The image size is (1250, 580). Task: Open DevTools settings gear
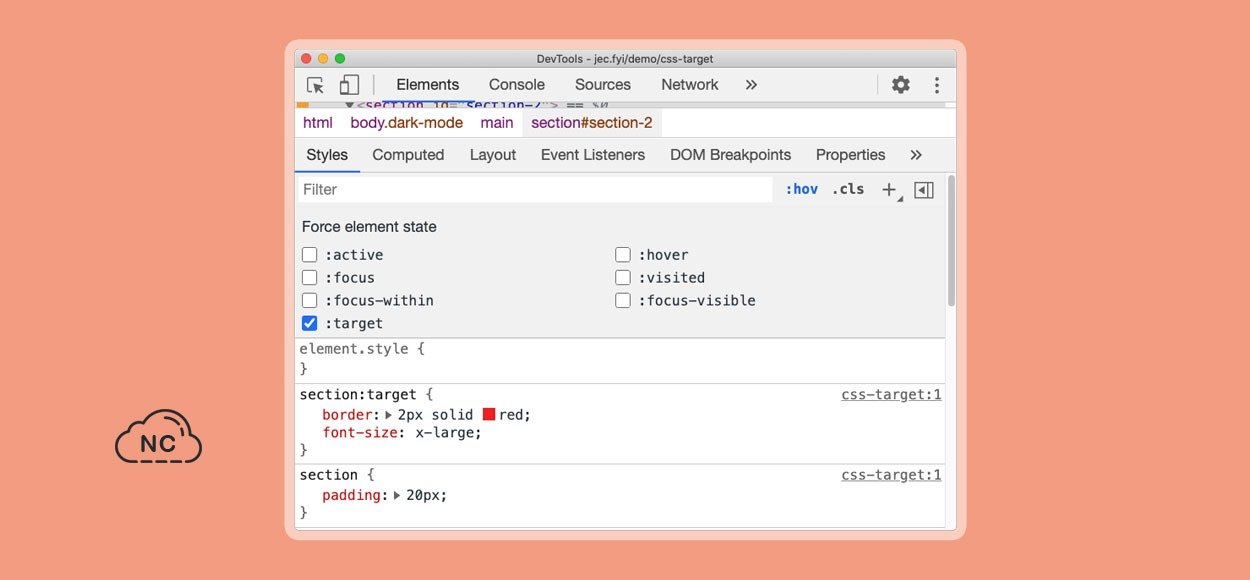[901, 85]
